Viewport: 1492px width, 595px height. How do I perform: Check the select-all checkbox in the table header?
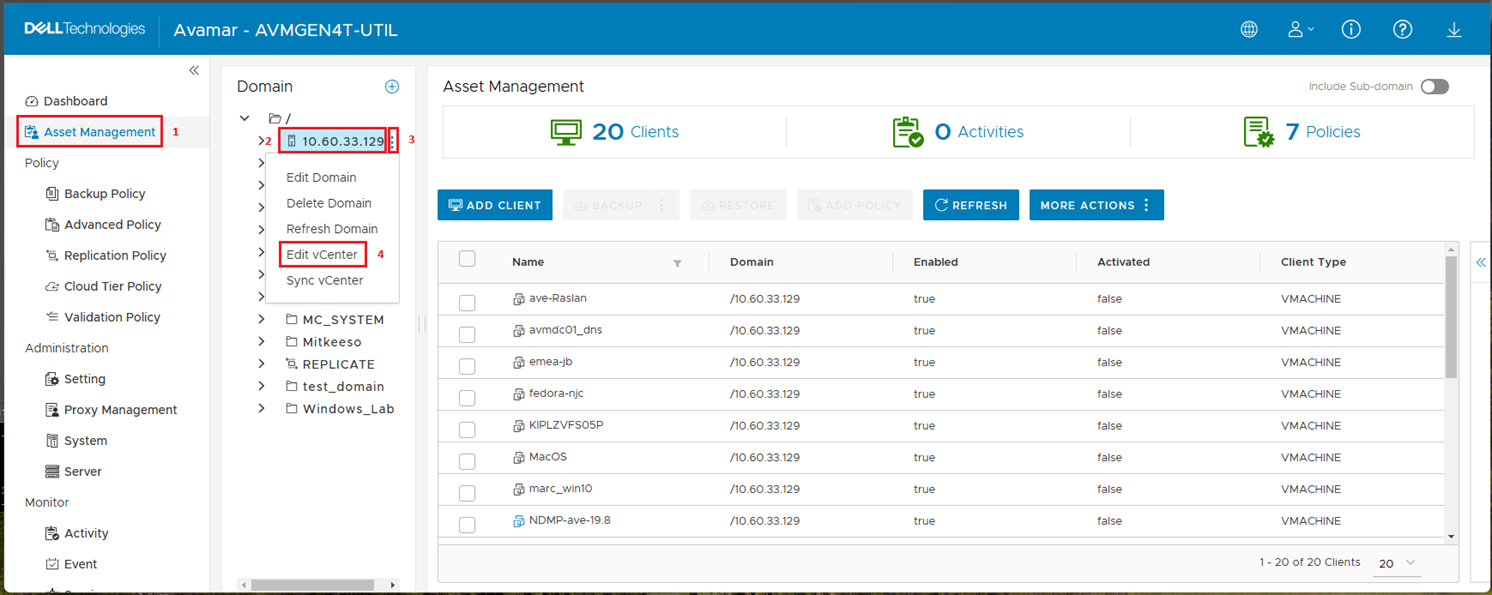[x=467, y=258]
